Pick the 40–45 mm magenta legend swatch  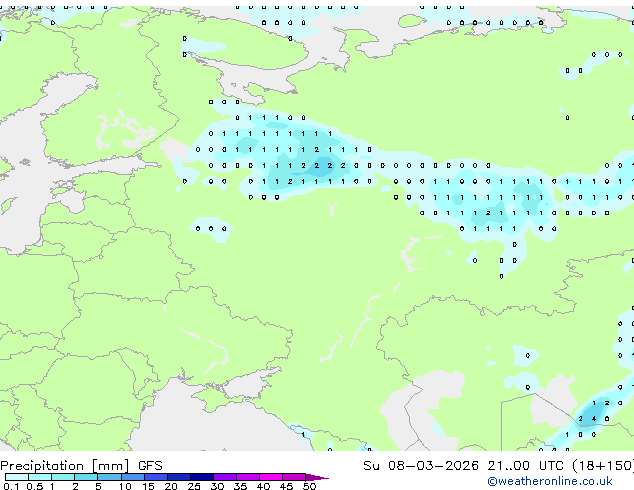[x=271, y=477]
